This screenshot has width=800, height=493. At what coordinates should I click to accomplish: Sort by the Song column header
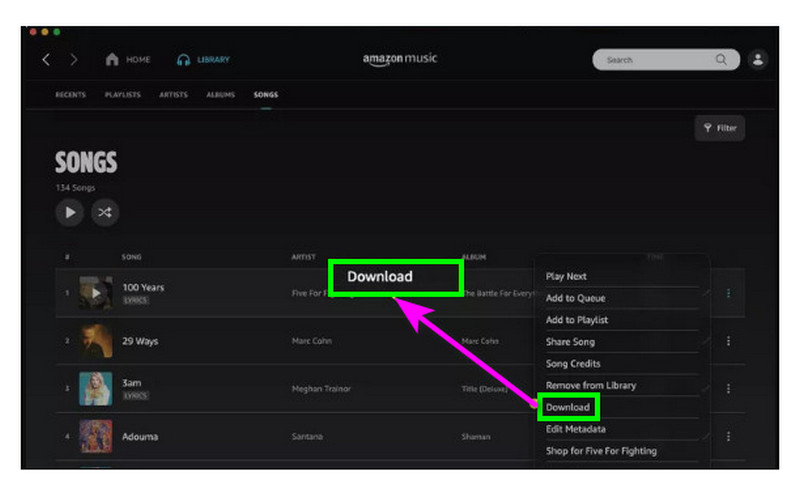point(132,257)
